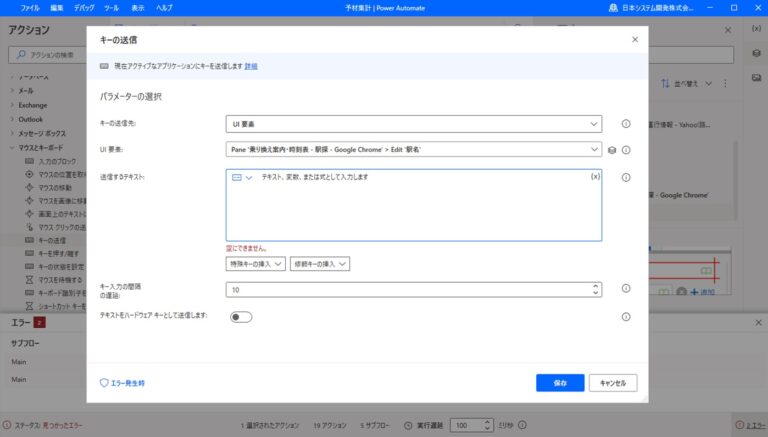Open the キーの送信先 dropdown
Screen dimensions: 768x437
413,124
